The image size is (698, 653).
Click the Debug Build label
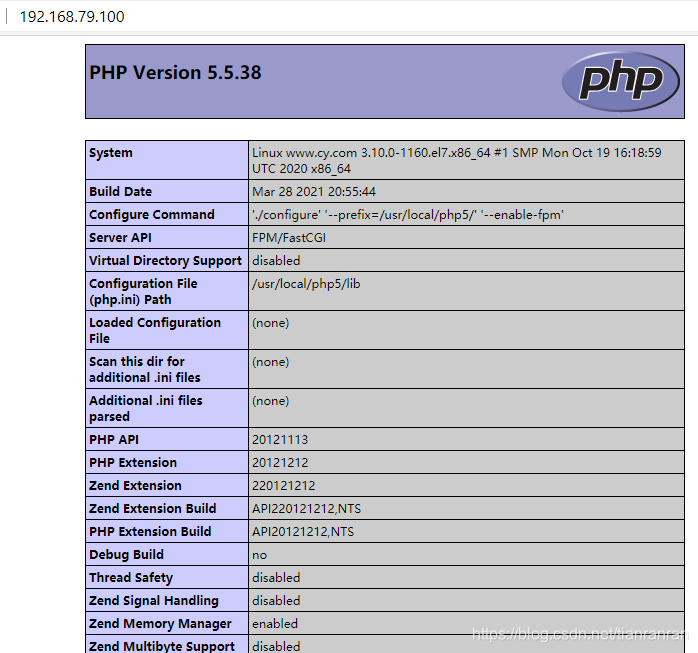[126, 555]
